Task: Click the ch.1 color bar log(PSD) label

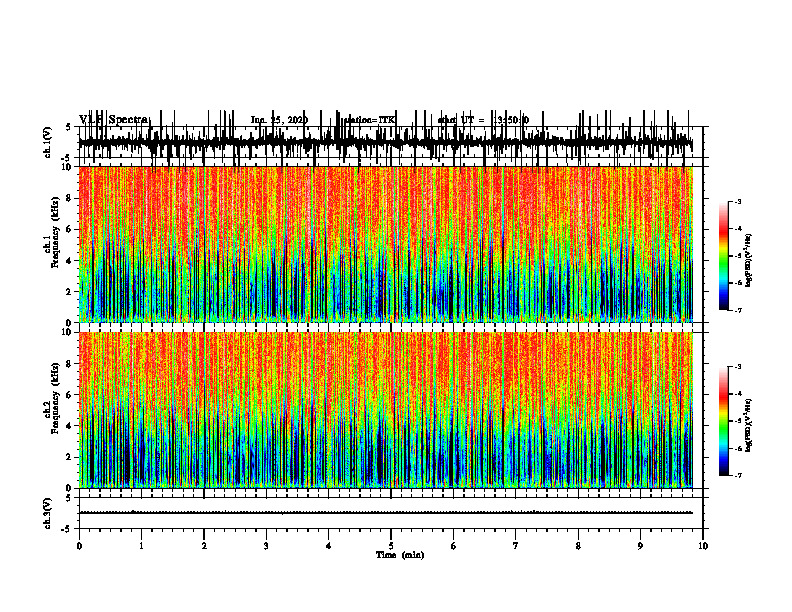Action: pos(749,260)
